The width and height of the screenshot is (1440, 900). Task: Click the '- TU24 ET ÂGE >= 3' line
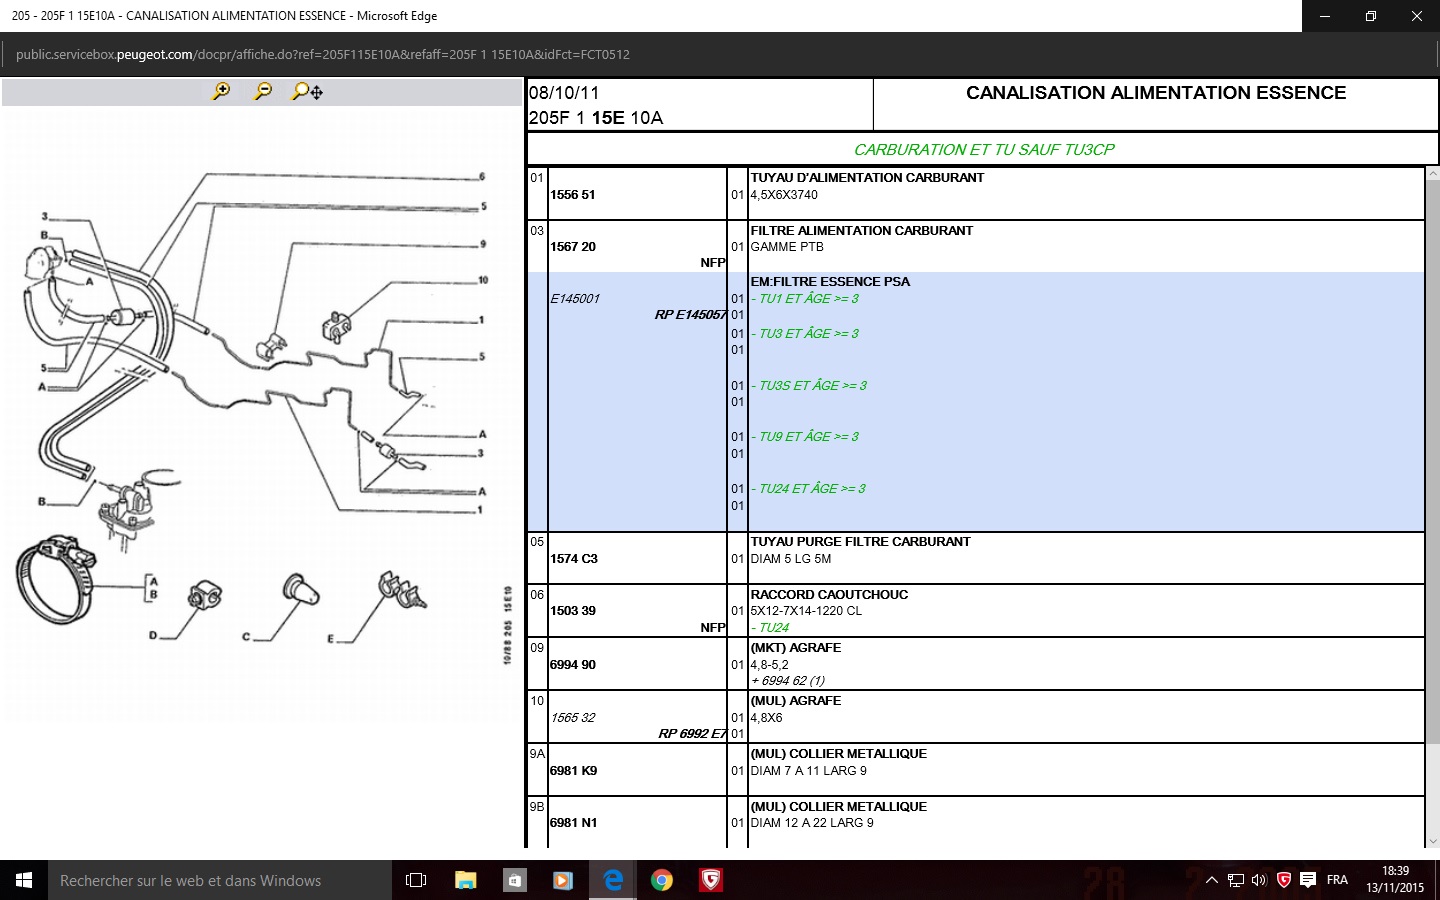[x=808, y=489]
